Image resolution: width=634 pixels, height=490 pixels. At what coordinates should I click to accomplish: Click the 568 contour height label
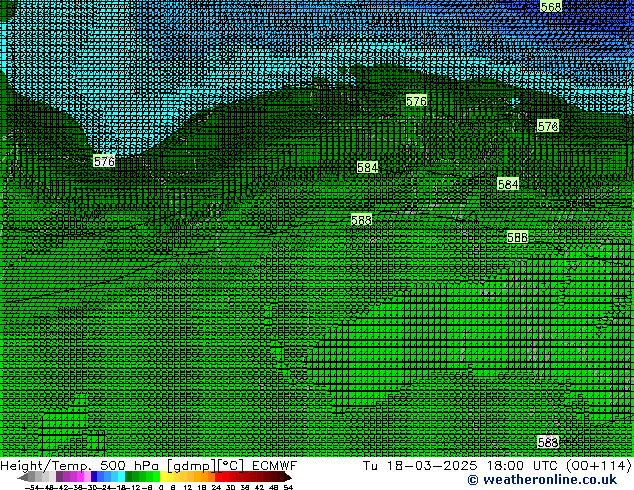click(x=551, y=6)
